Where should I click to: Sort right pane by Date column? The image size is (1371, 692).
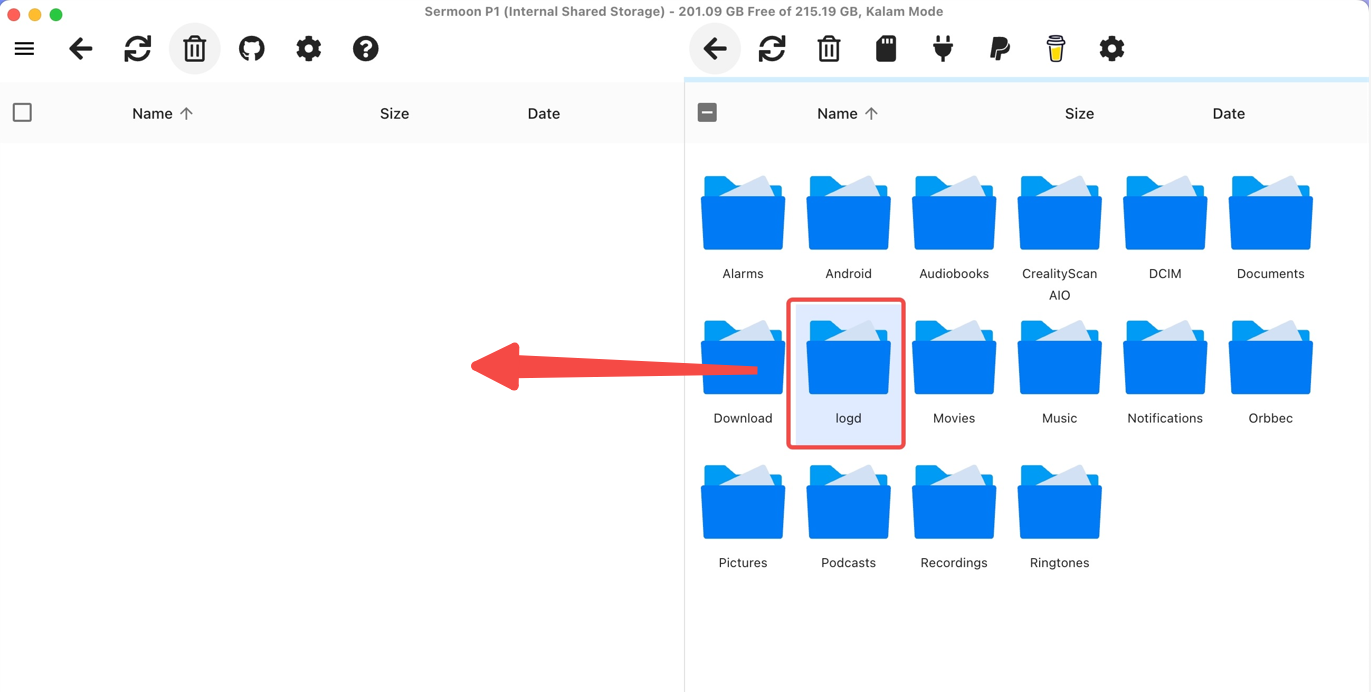coord(1229,113)
